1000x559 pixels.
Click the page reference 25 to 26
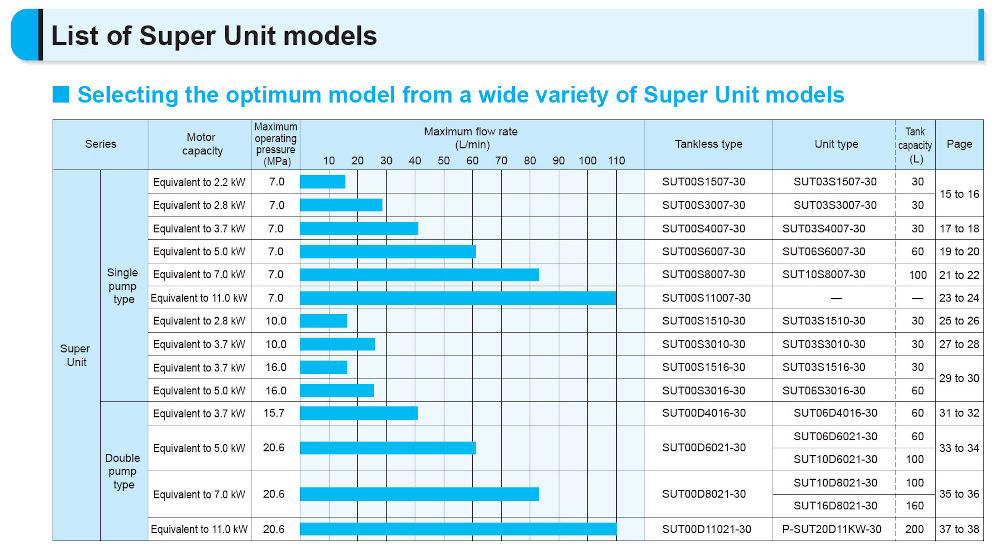(959, 321)
